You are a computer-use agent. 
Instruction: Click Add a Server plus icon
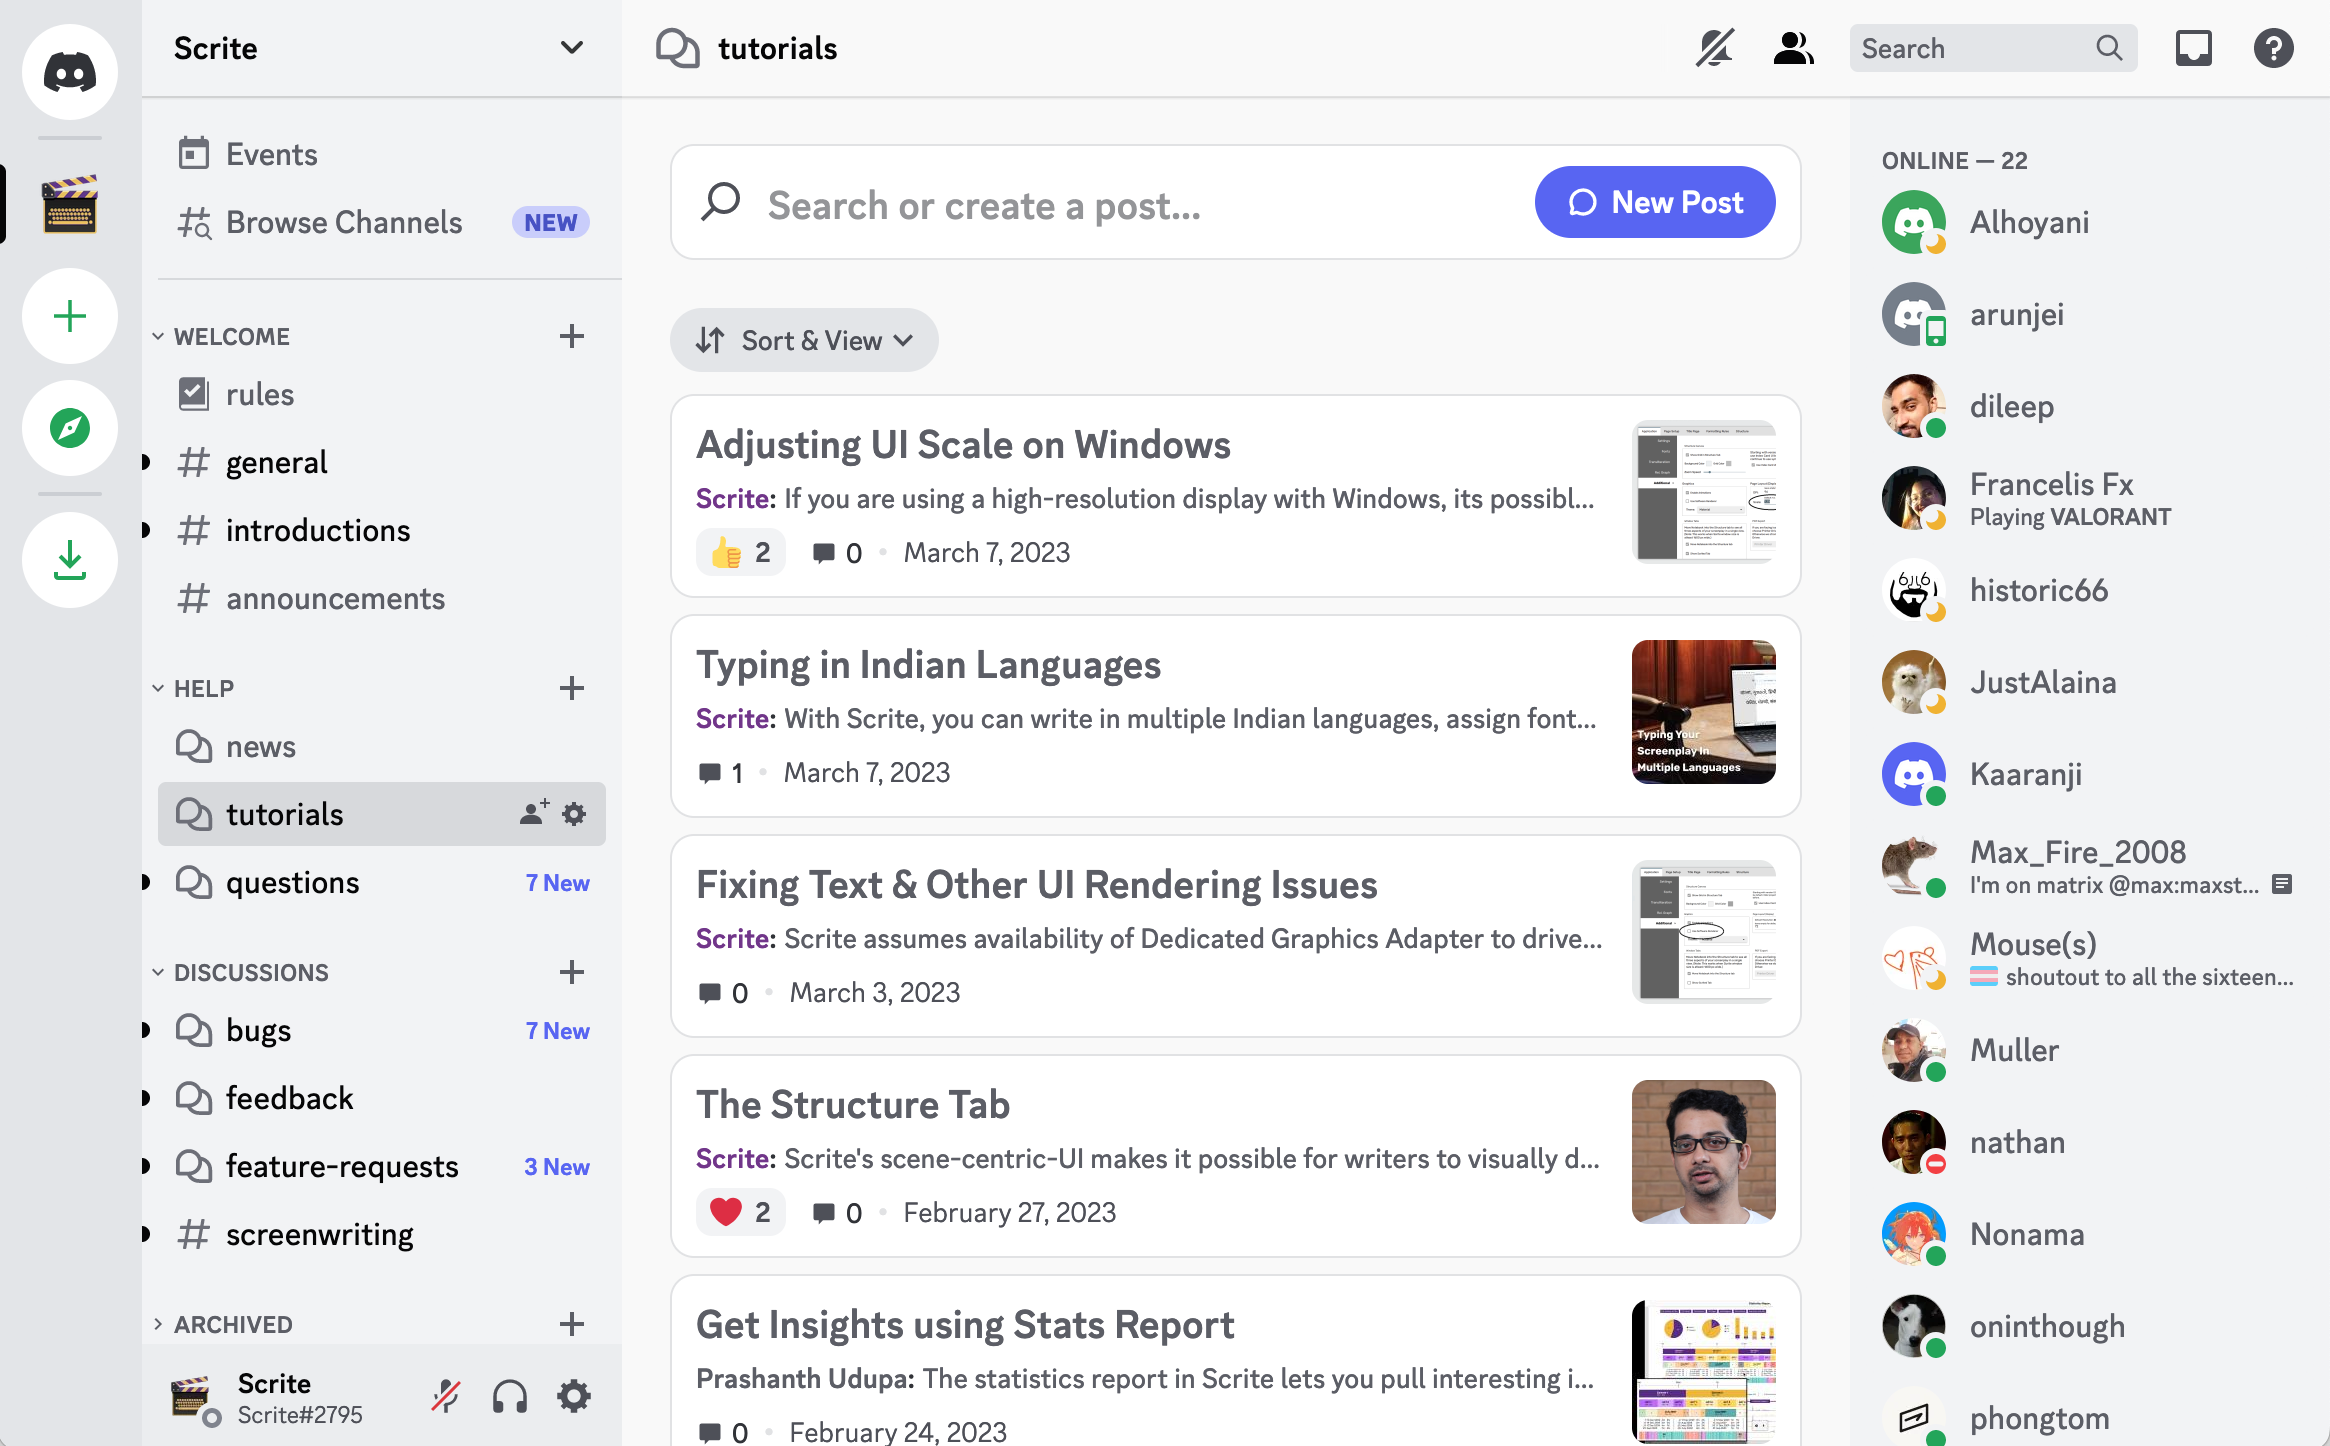pyautogui.click(x=70, y=316)
